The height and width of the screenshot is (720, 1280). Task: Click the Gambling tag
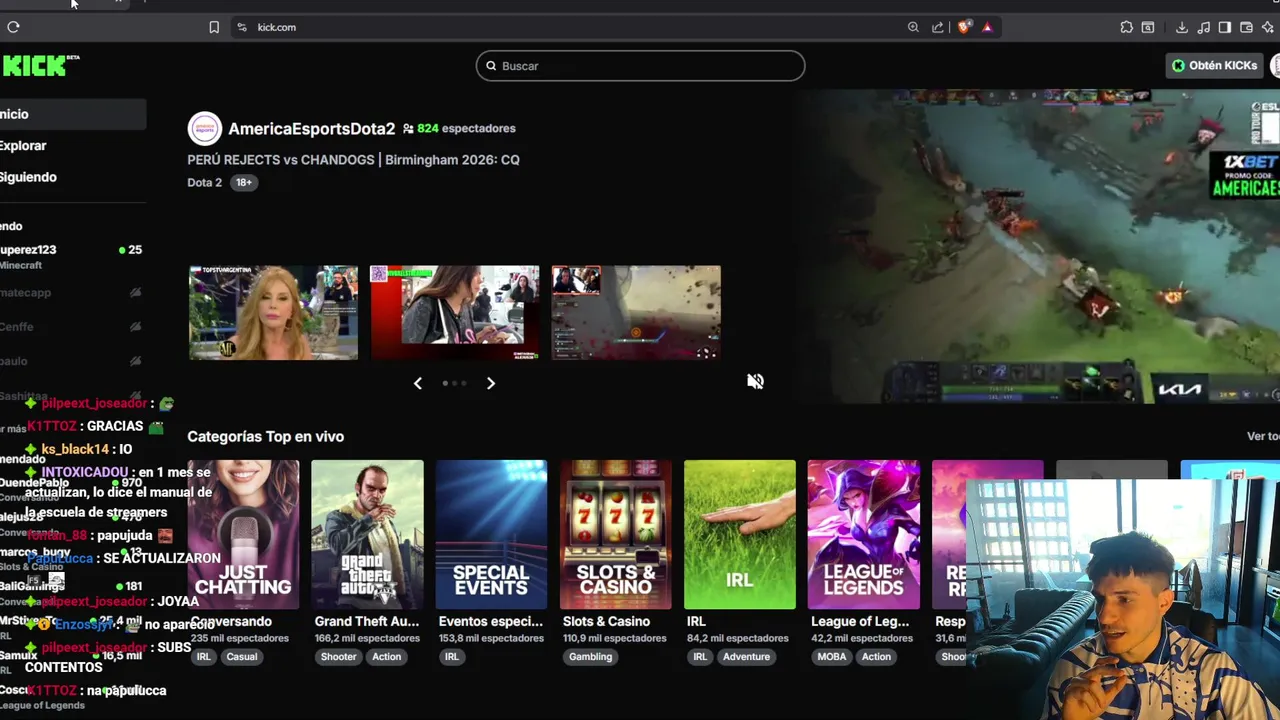590,657
